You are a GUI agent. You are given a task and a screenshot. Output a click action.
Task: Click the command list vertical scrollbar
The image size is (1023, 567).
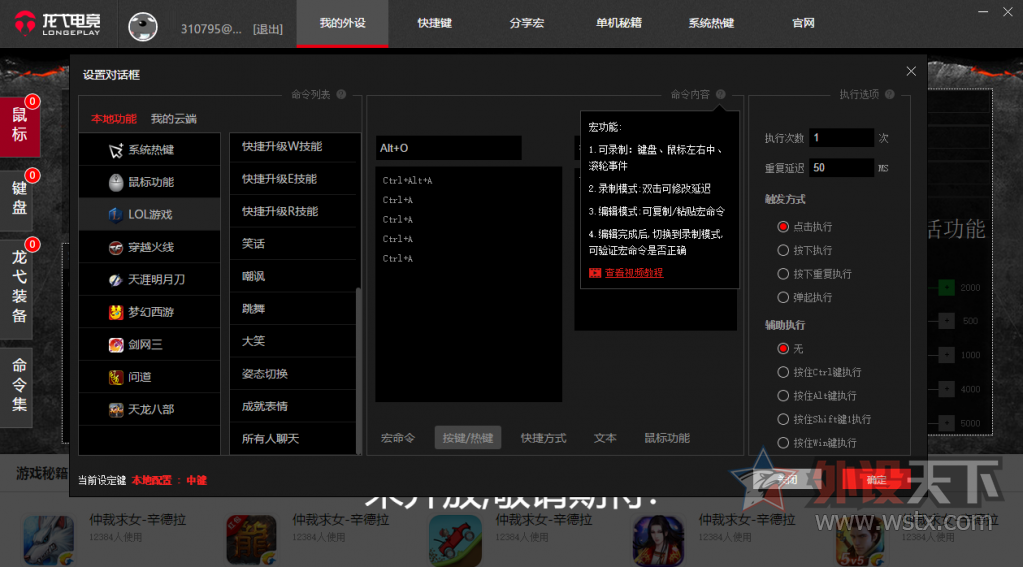point(359,370)
